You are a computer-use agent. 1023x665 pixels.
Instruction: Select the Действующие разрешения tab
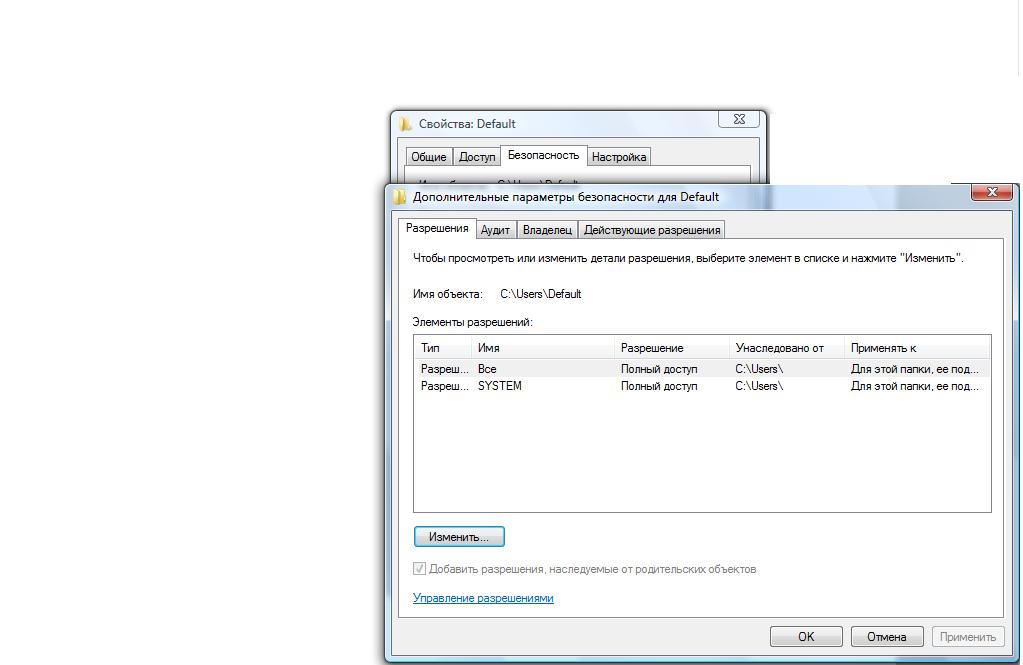651,230
